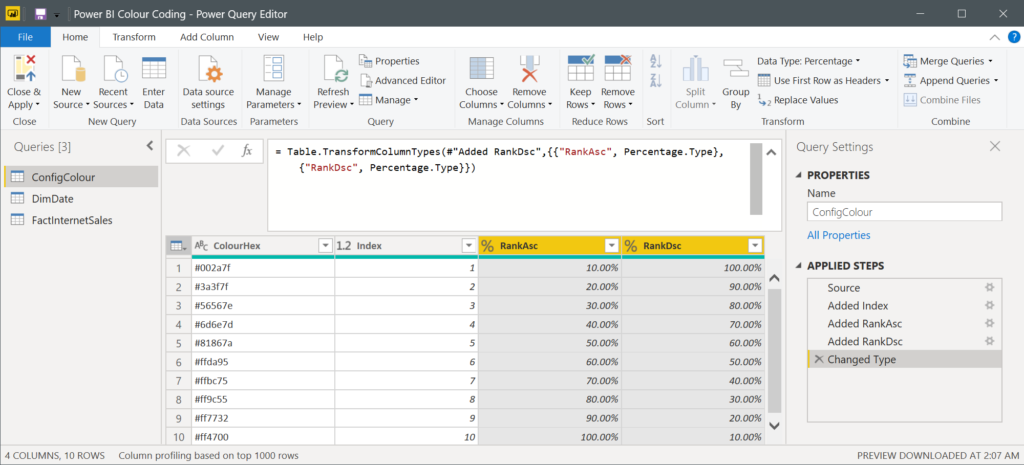Click the table corner menu icon
The image size is (1024, 465).
click(177, 246)
